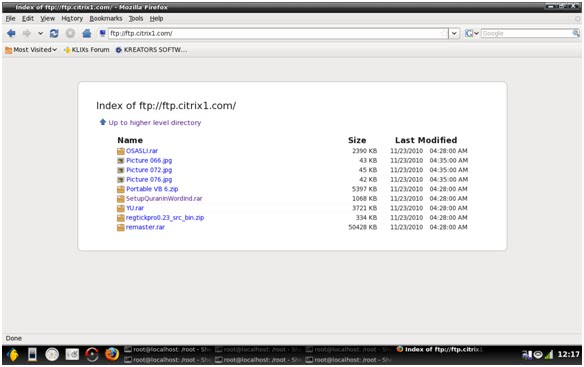Viewport: 584px width, 367px height.
Task: Click the 334 KB size value
Action: point(366,218)
